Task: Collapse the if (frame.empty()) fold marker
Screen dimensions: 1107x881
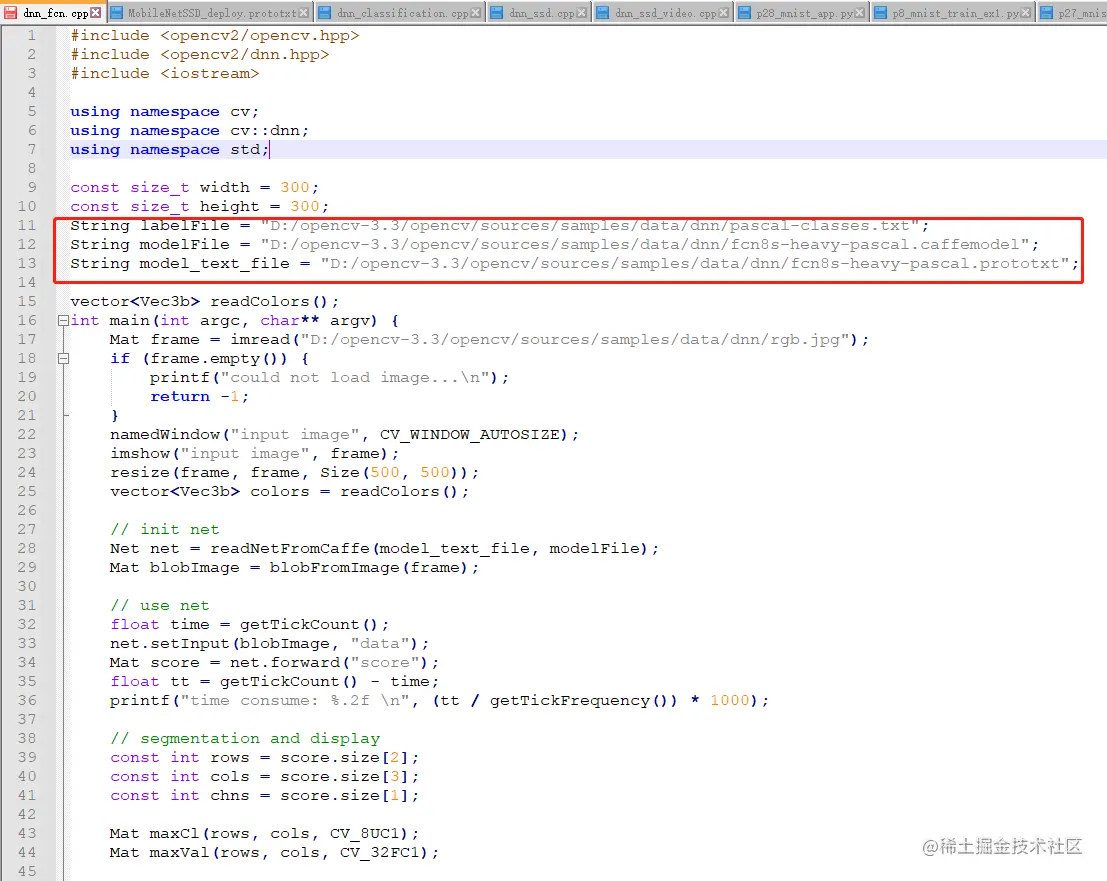Action: point(63,359)
